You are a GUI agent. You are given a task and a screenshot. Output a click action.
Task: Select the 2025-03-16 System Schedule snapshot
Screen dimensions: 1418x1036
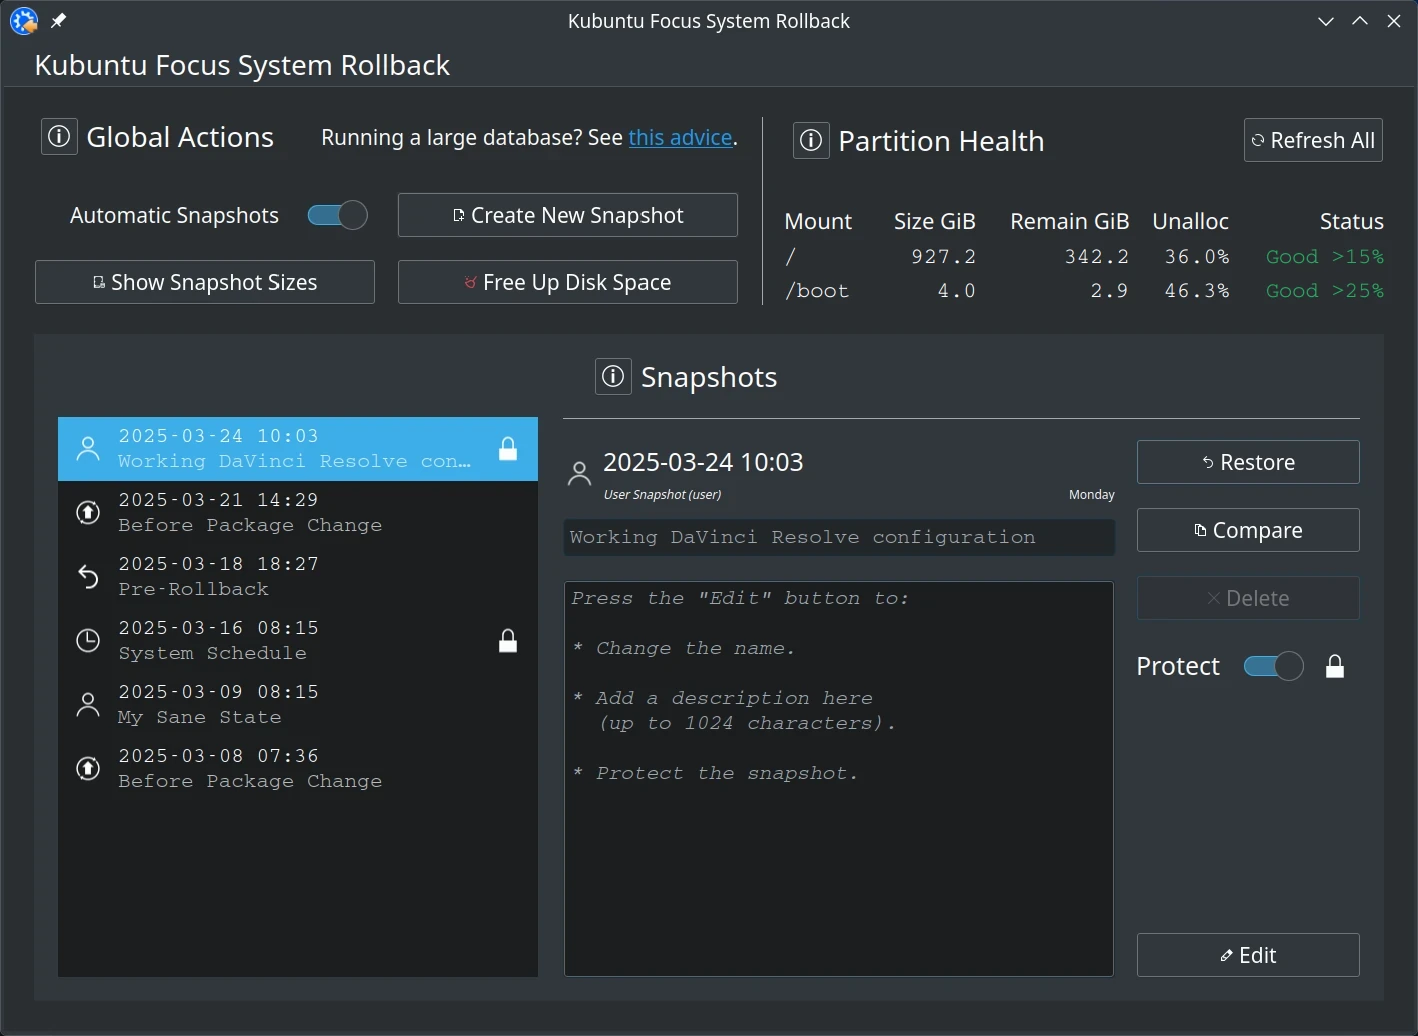coord(250,640)
